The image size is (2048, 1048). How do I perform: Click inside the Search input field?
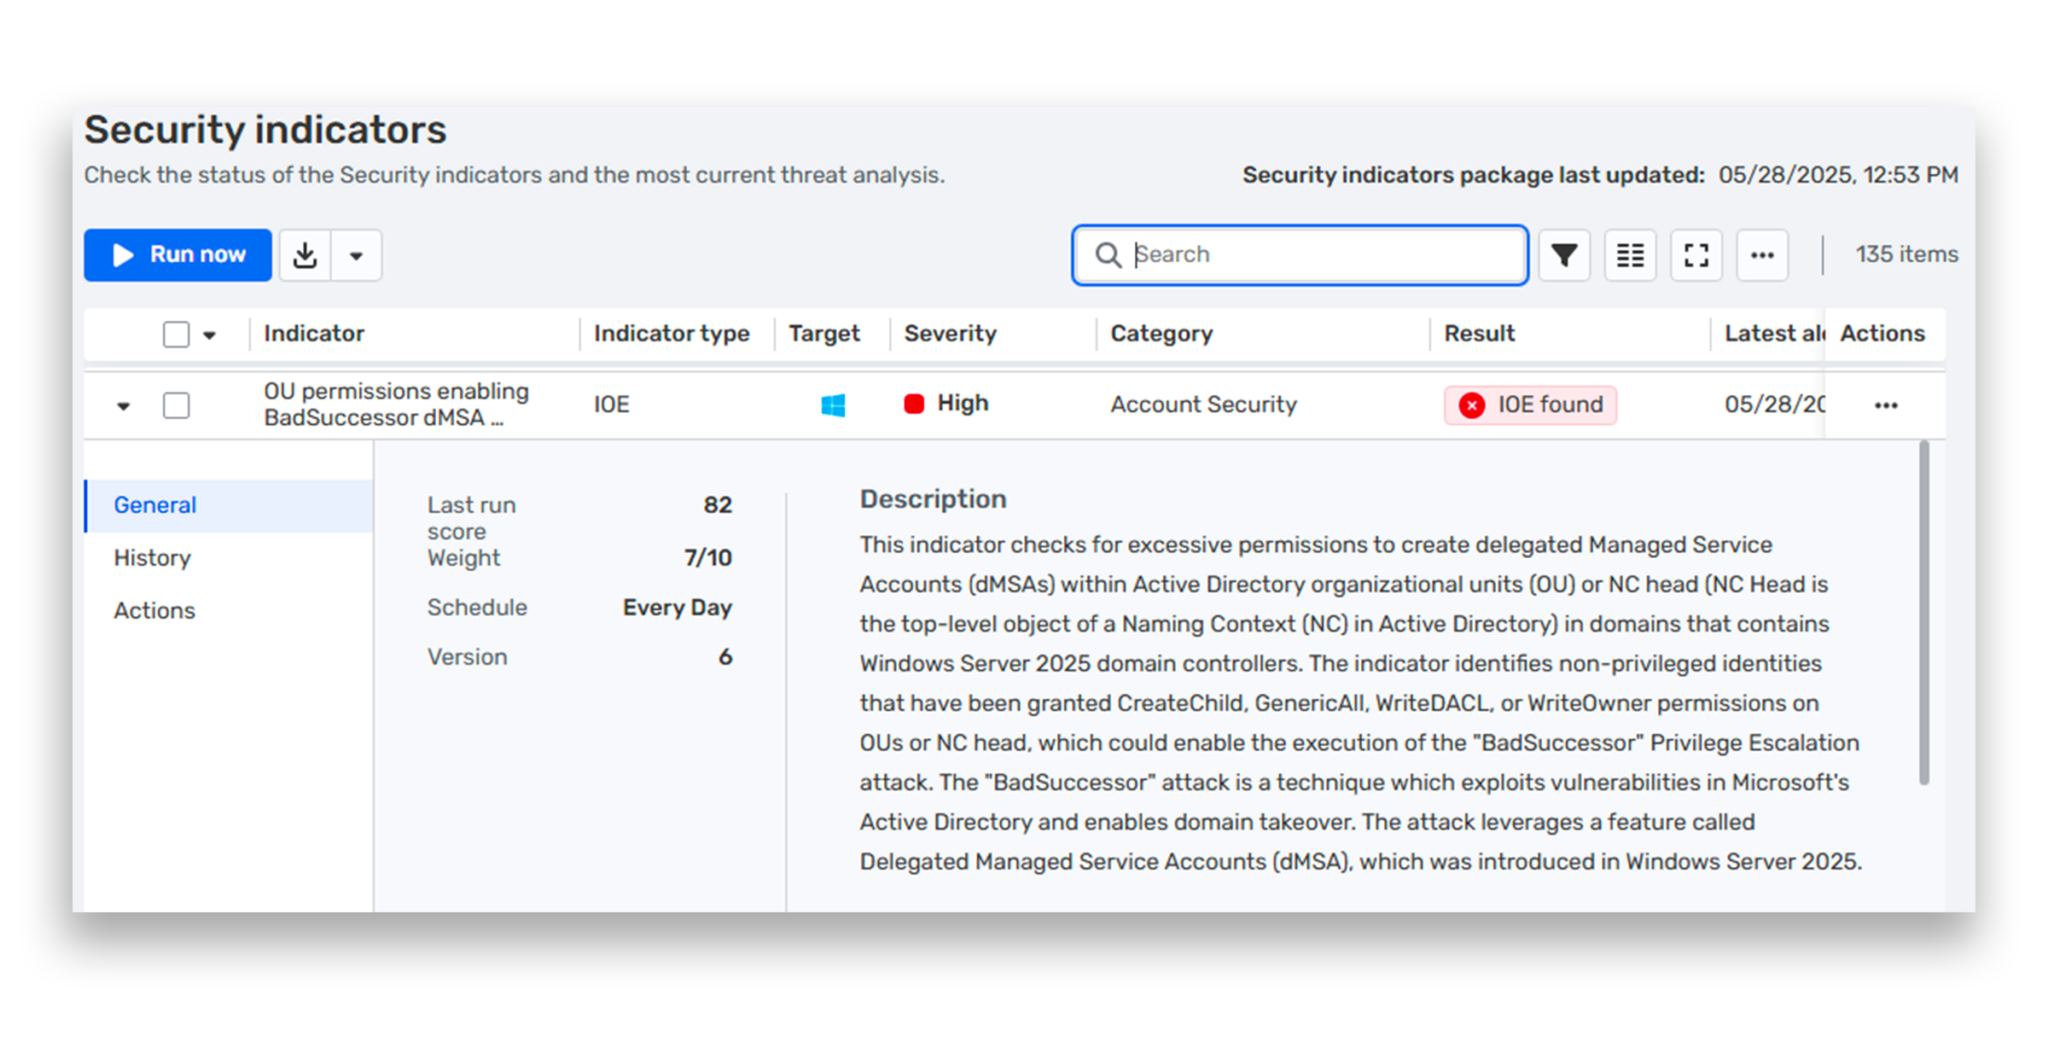[x=1300, y=255]
